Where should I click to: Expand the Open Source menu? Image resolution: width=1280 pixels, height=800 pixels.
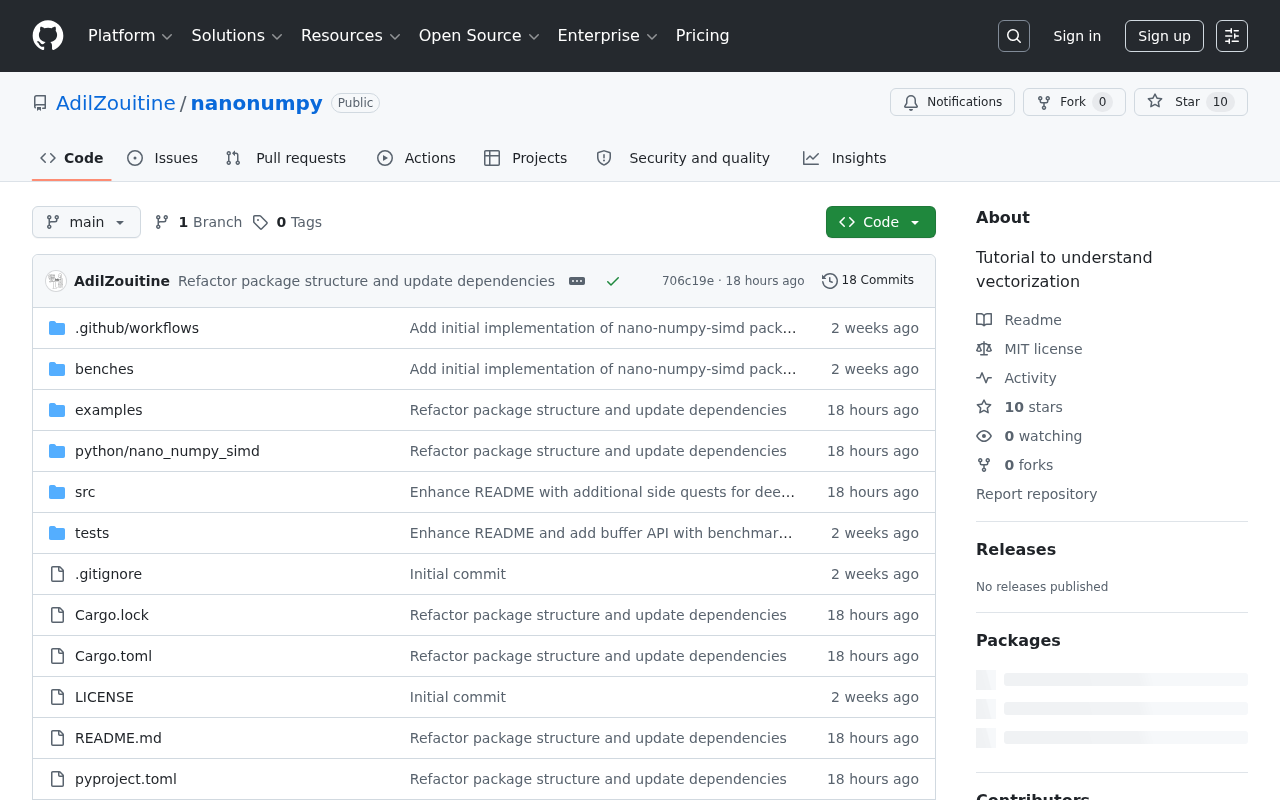pos(479,36)
